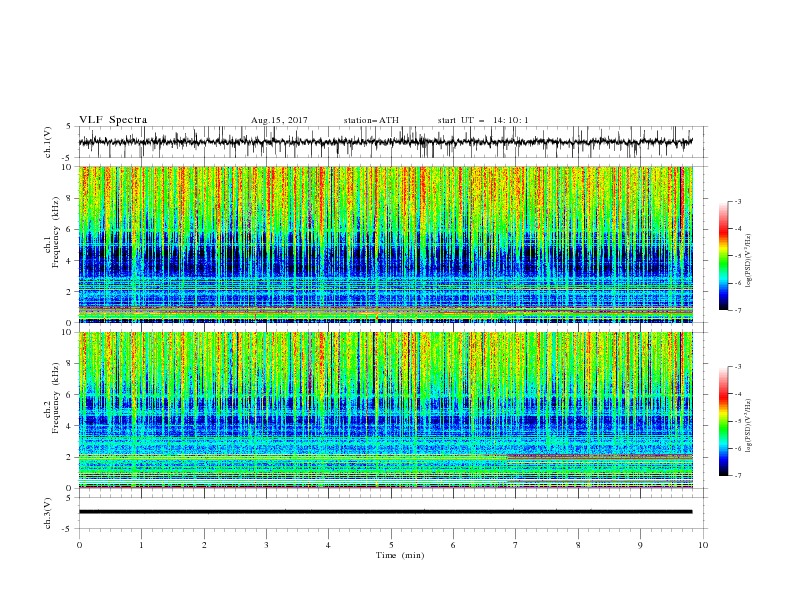The width and height of the screenshot is (792, 612).
Task: Click the "-5" label on ch.1 color bar
Action: coord(737,256)
